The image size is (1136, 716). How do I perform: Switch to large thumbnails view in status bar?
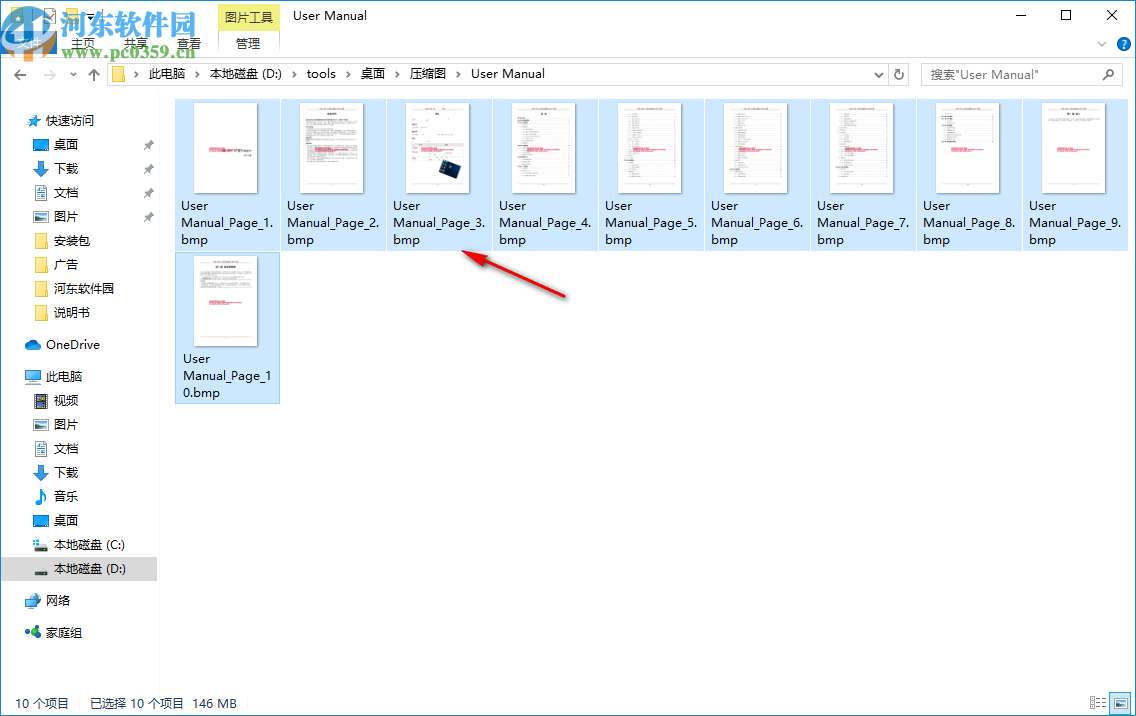click(1121, 703)
